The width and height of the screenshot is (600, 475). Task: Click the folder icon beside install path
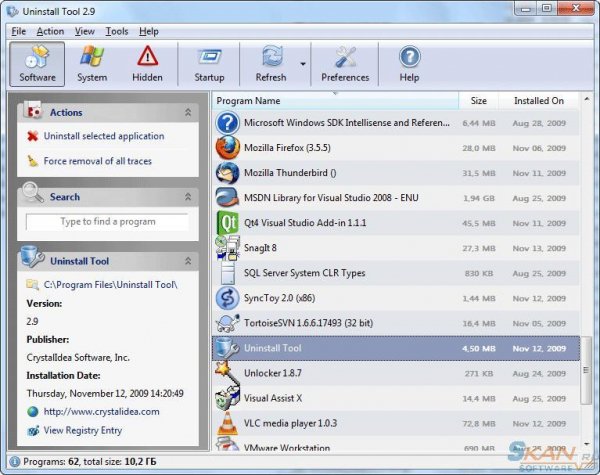pos(33,284)
